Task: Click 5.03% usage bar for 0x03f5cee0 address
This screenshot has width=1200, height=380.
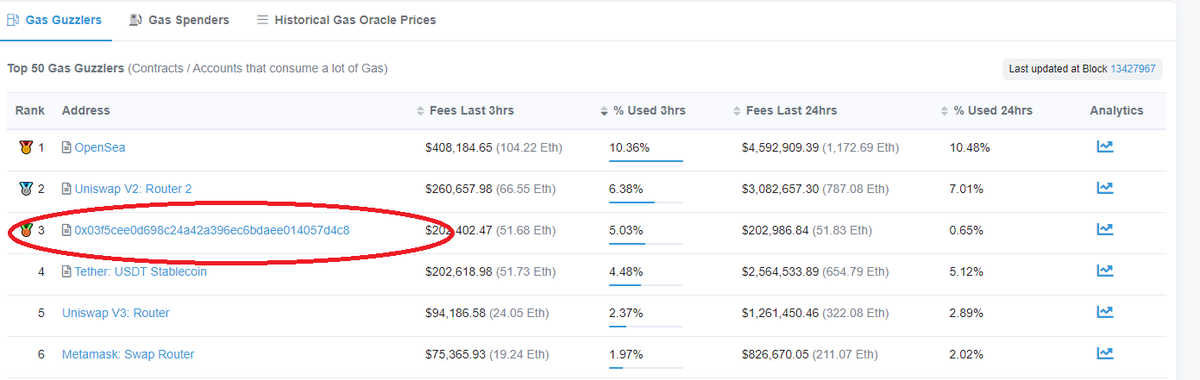Action: point(646,243)
